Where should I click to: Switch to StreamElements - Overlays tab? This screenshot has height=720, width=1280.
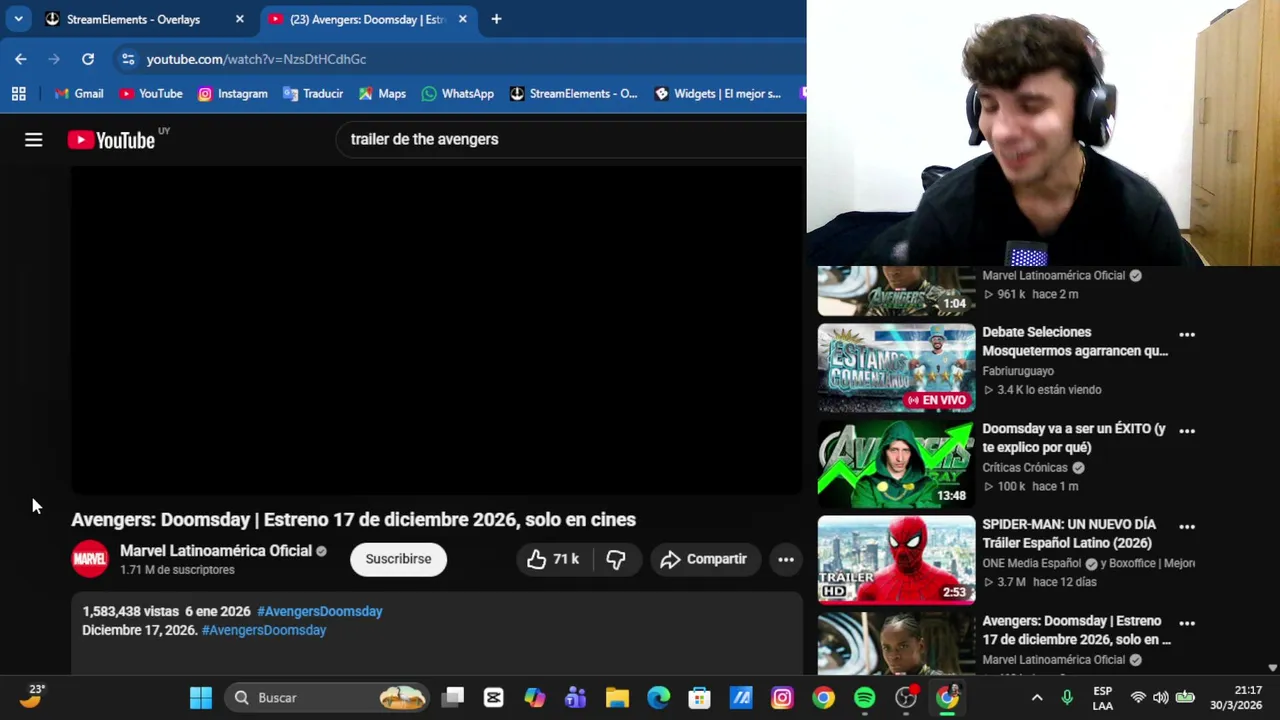133,19
